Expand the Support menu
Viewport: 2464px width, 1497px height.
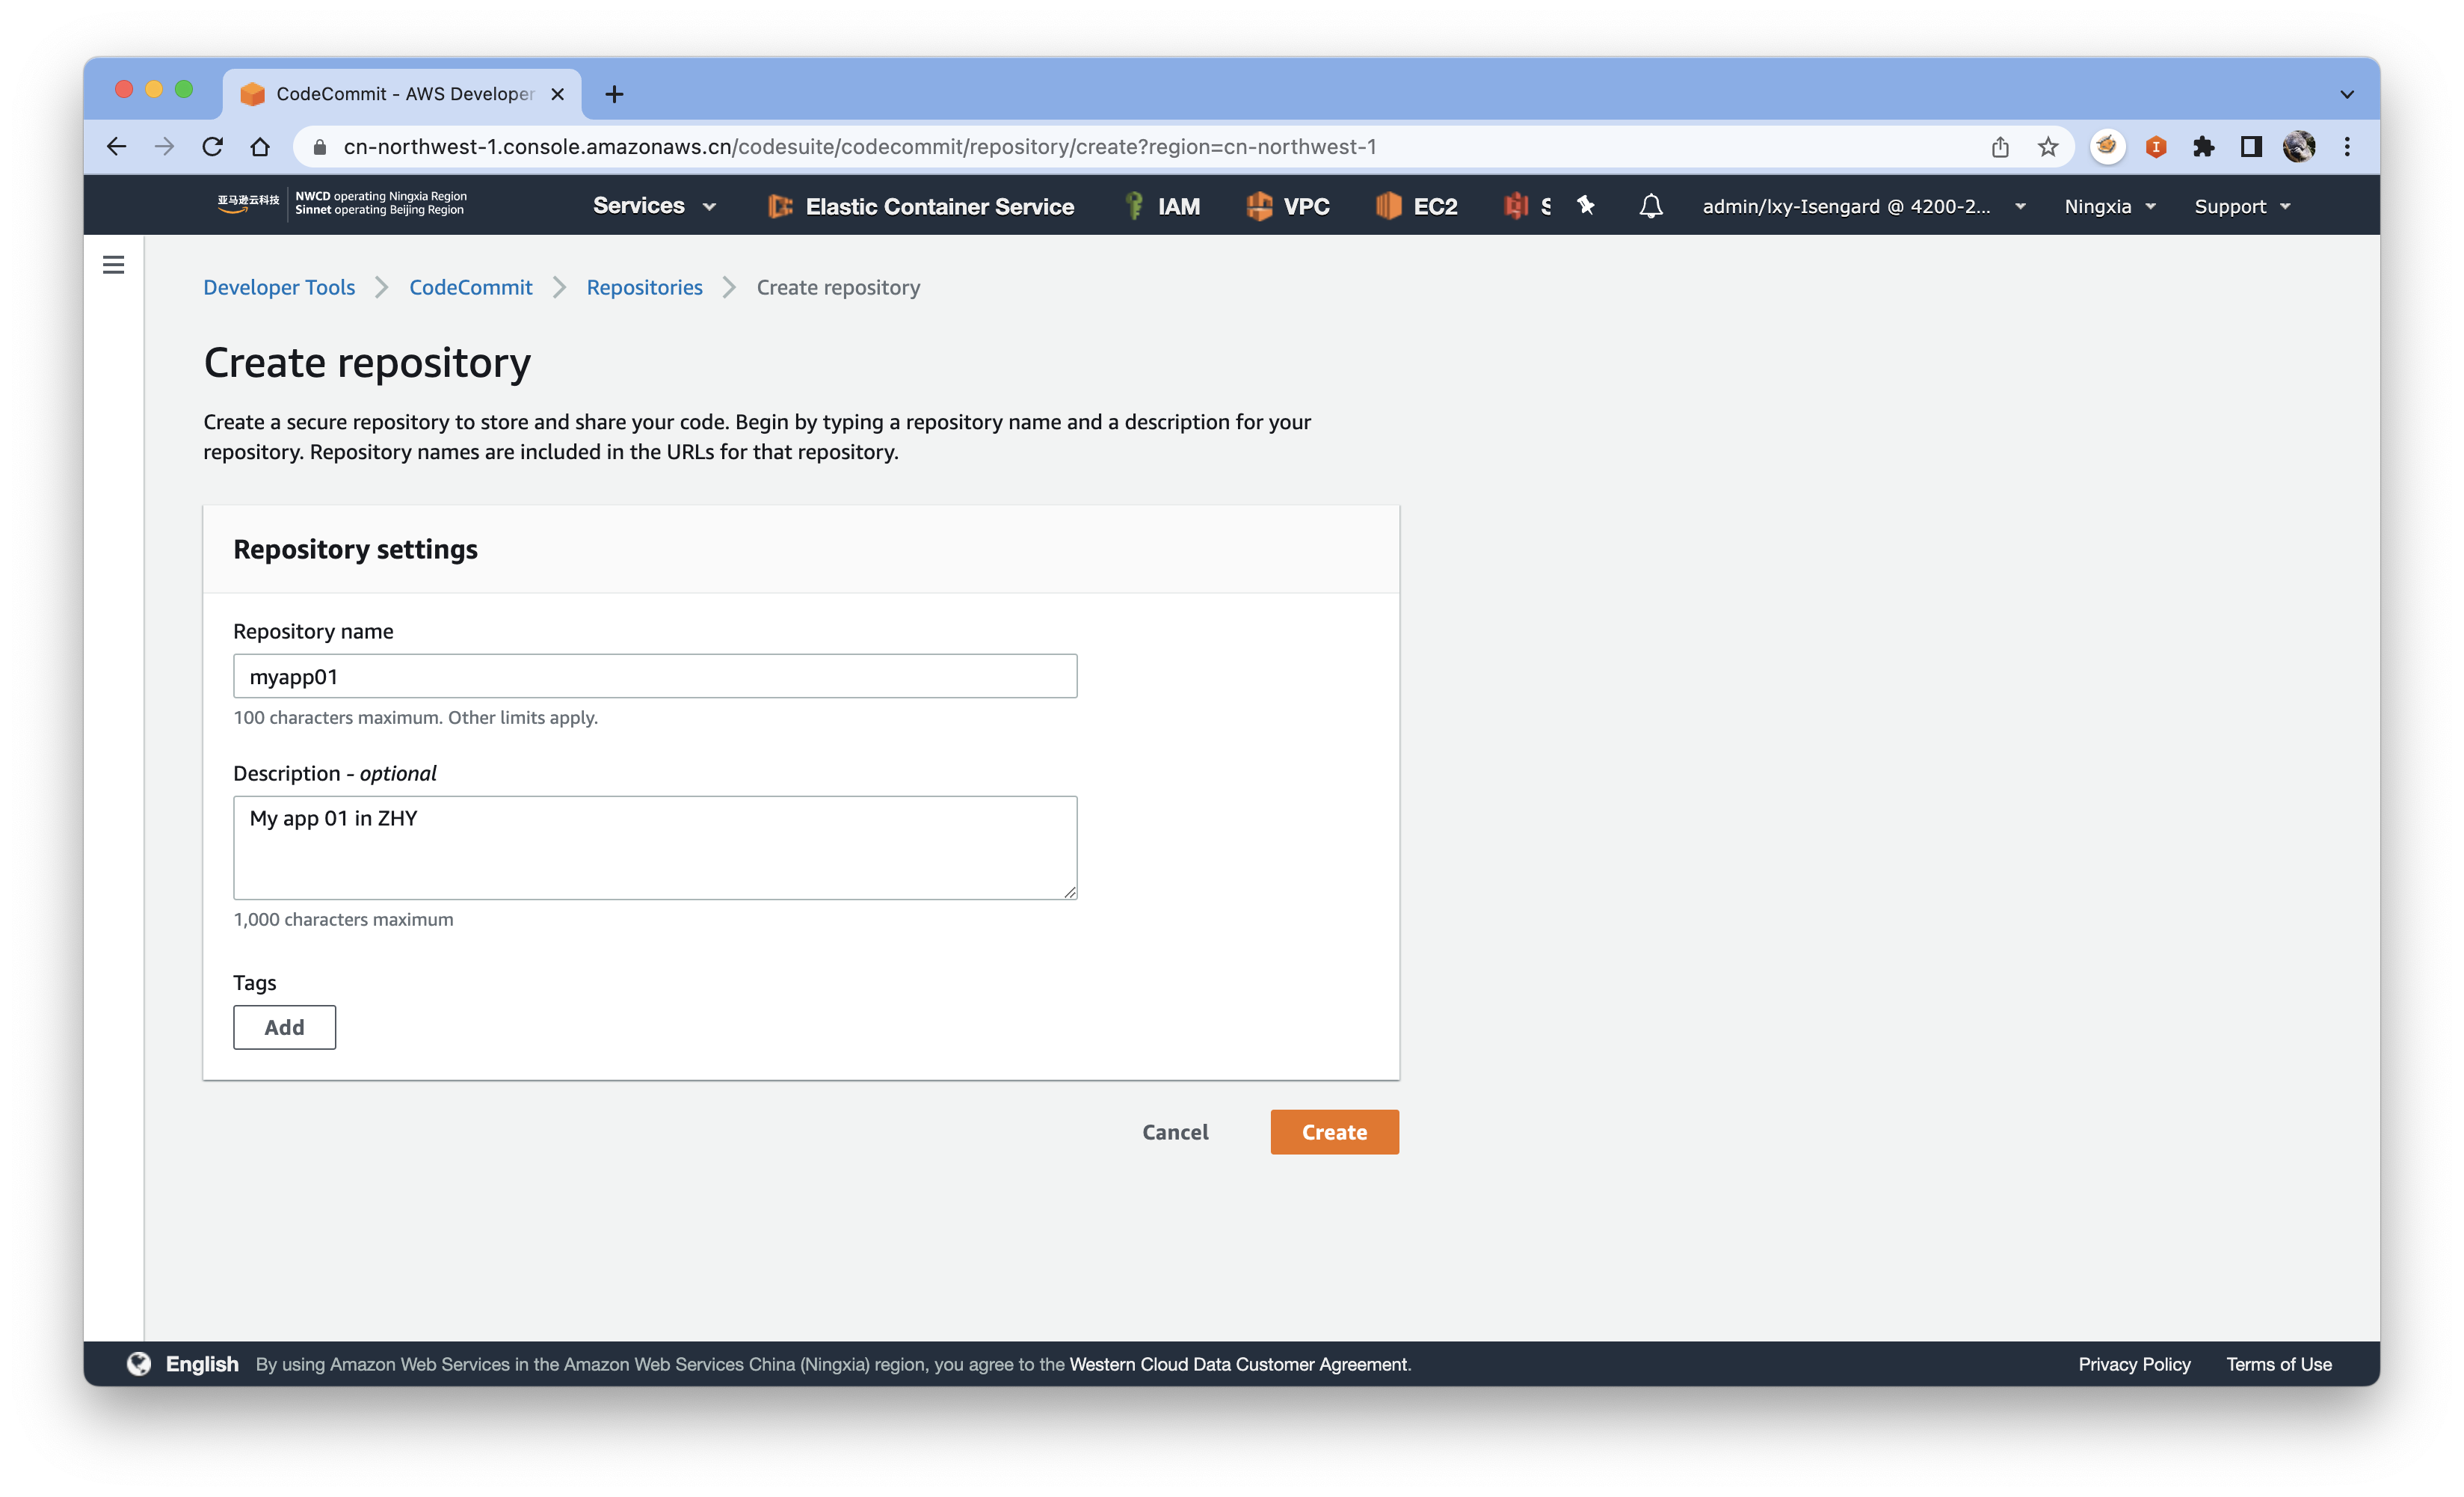tap(2242, 206)
